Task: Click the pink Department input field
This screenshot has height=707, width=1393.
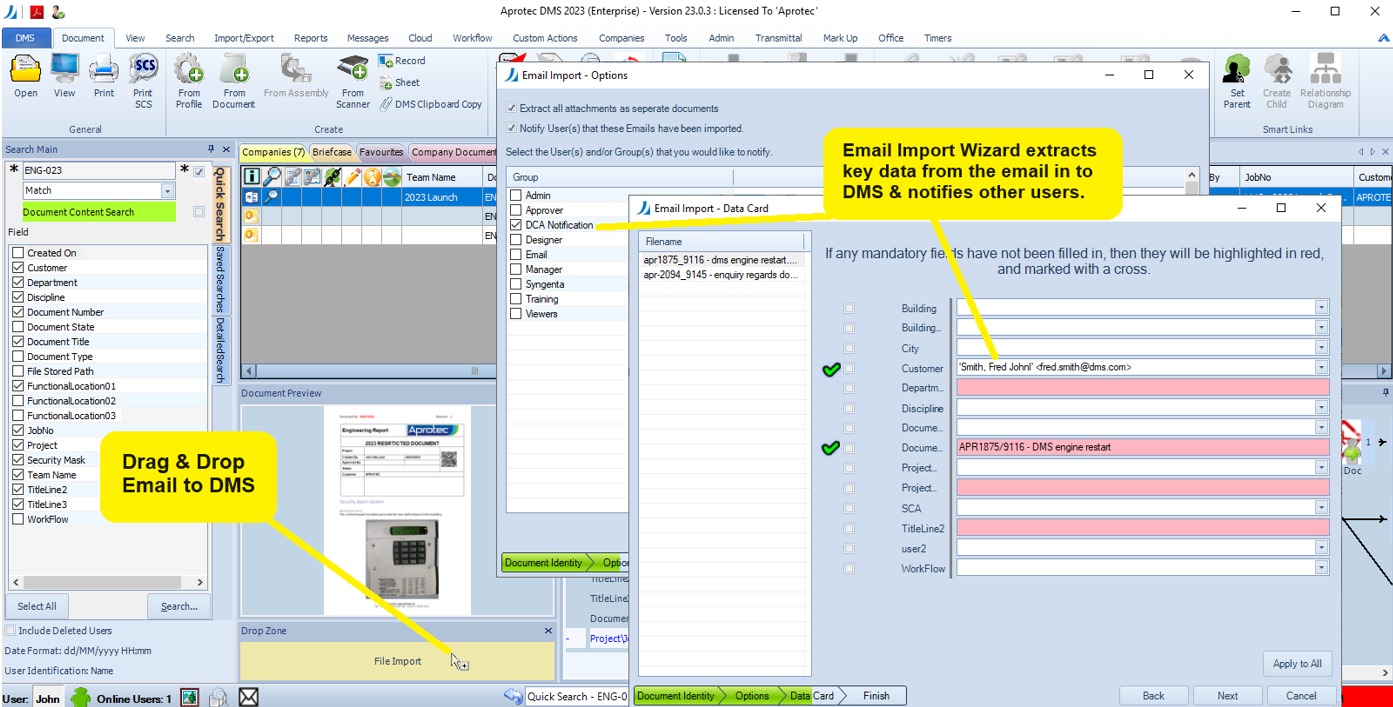Action: 1142,387
